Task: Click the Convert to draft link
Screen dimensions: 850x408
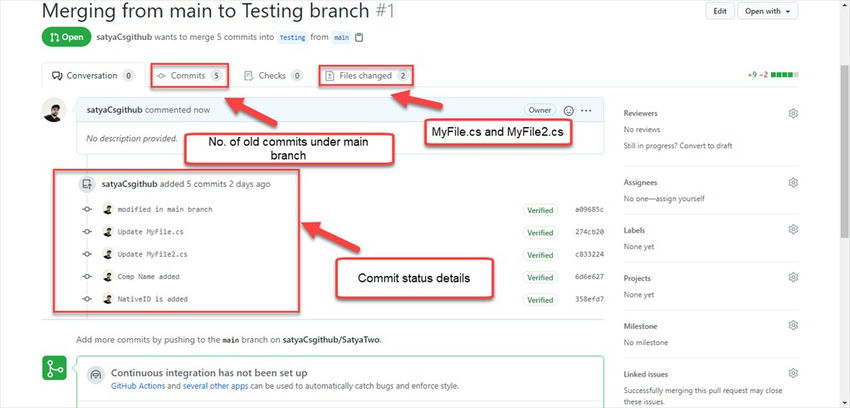Action: click(x=705, y=145)
